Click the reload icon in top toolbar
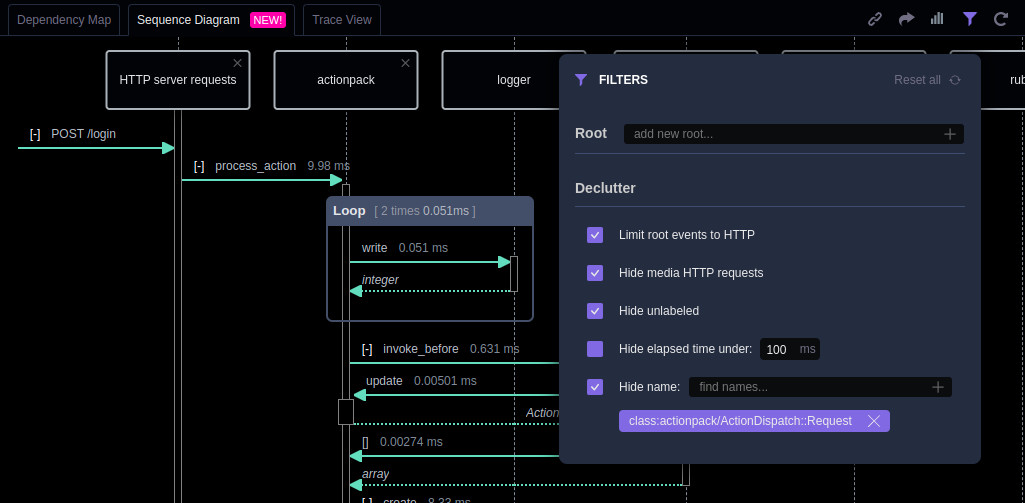 pos(1001,19)
